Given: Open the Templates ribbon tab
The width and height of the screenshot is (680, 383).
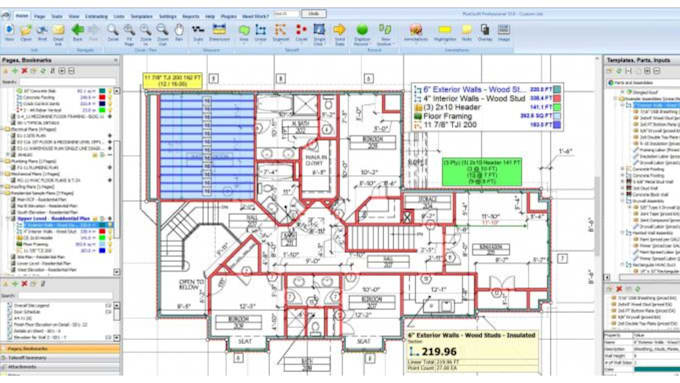Looking at the screenshot, I should 141,16.
